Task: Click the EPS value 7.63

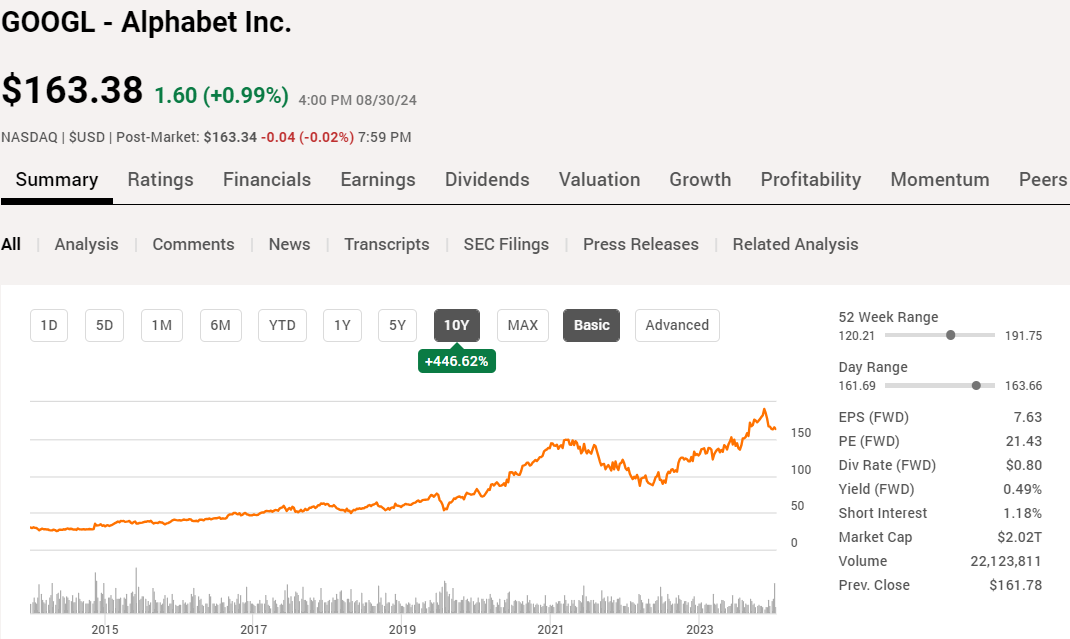Action: coord(1028,417)
